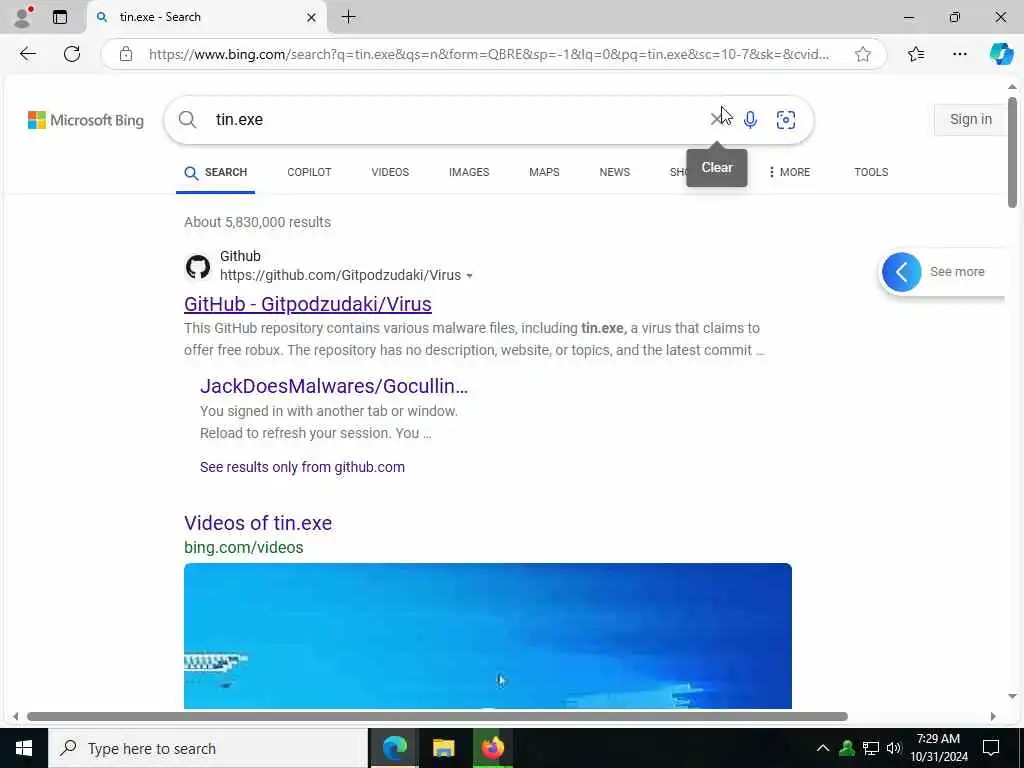Click the horizontal scrollbar thumb
The width and height of the screenshot is (1024, 768).
coord(437,716)
